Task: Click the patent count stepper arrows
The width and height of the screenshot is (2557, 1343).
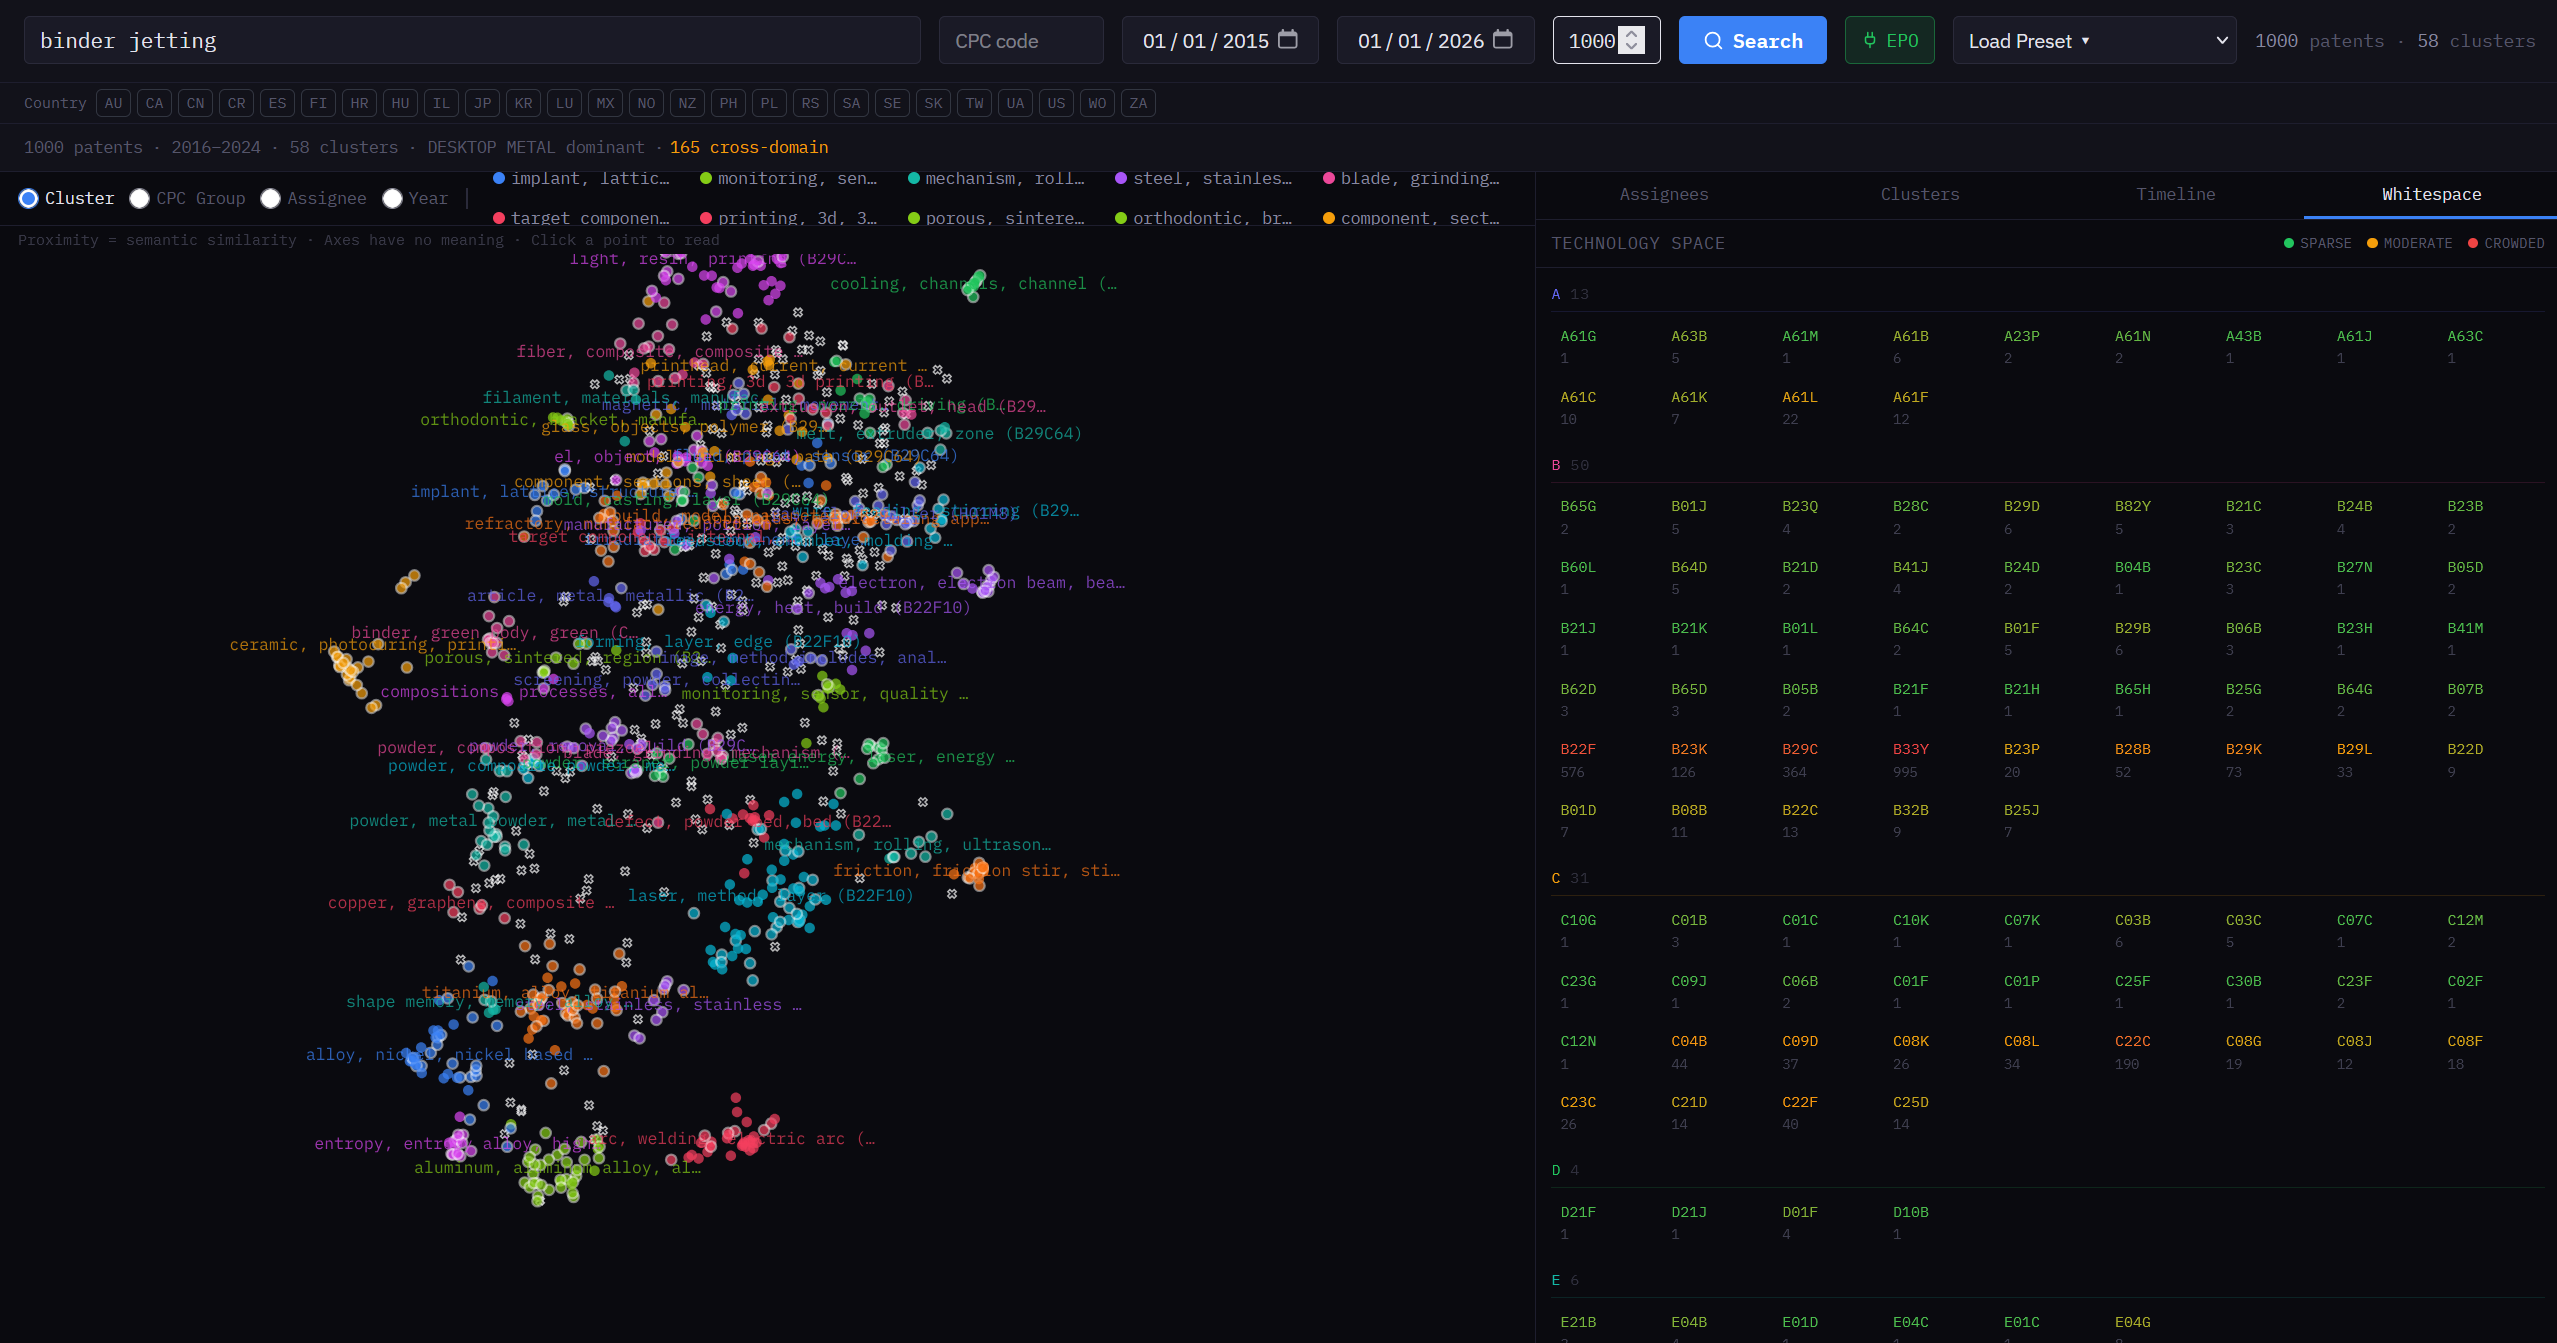Action: click(x=1632, y=40)
